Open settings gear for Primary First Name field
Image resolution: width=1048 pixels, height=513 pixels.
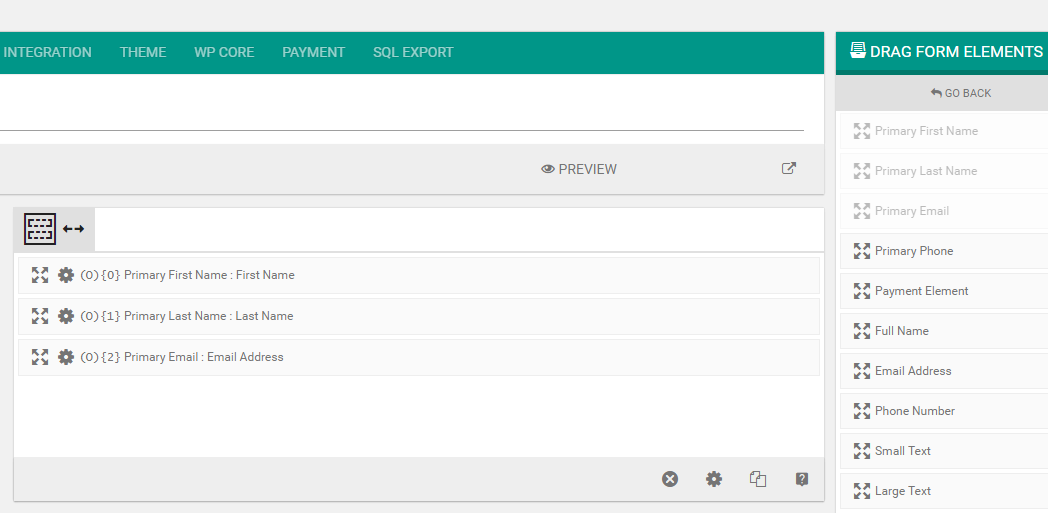click(x=66, y=275)
